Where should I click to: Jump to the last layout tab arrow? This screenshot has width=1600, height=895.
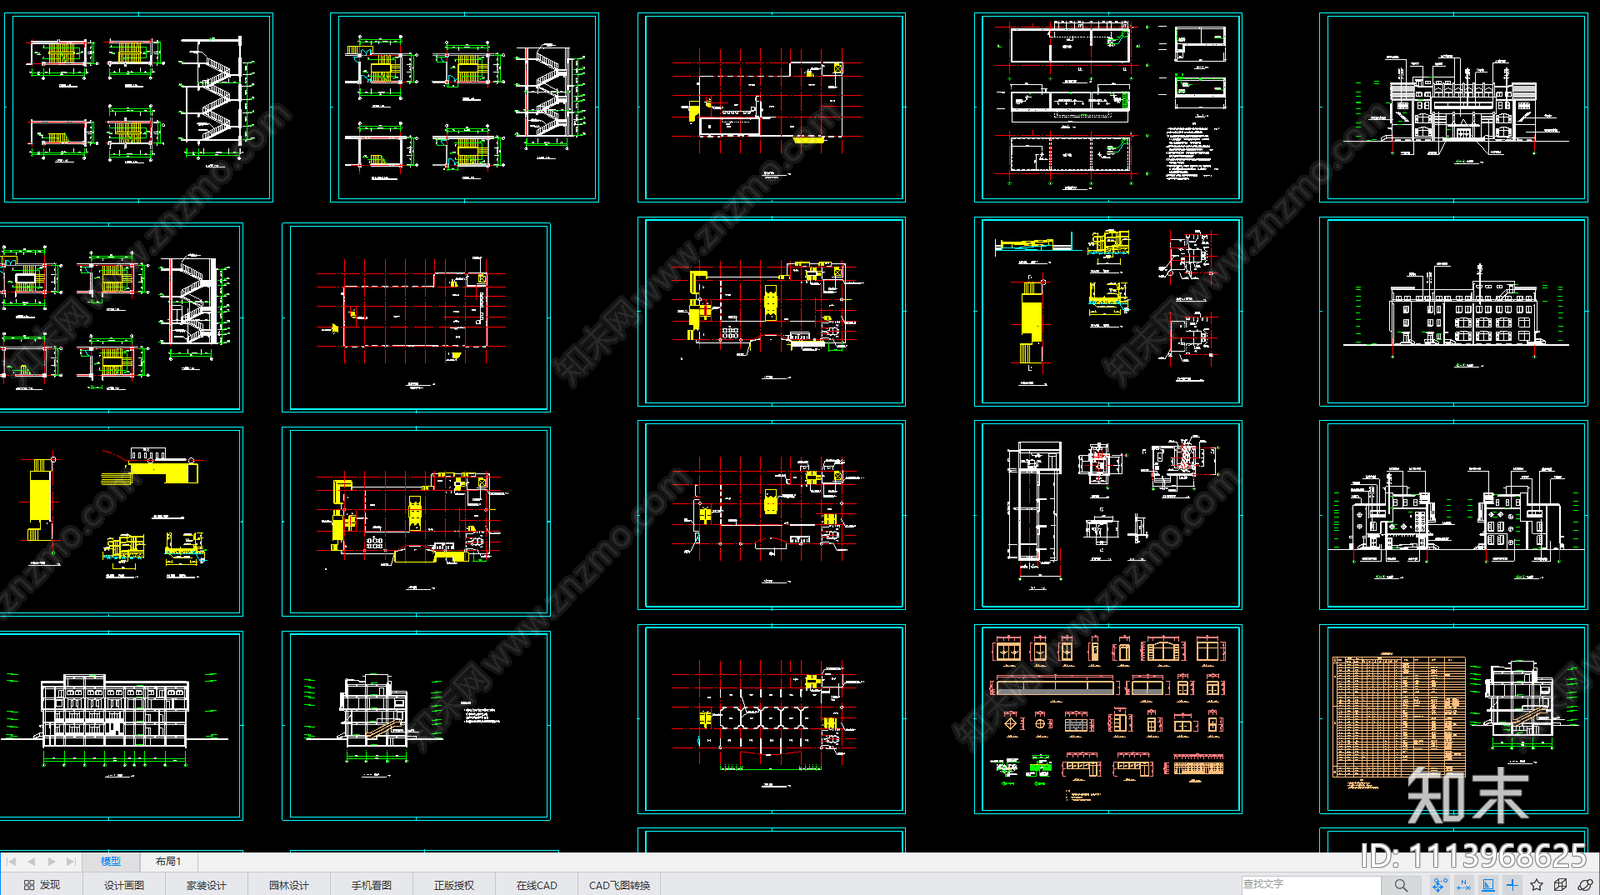[70, 861]
